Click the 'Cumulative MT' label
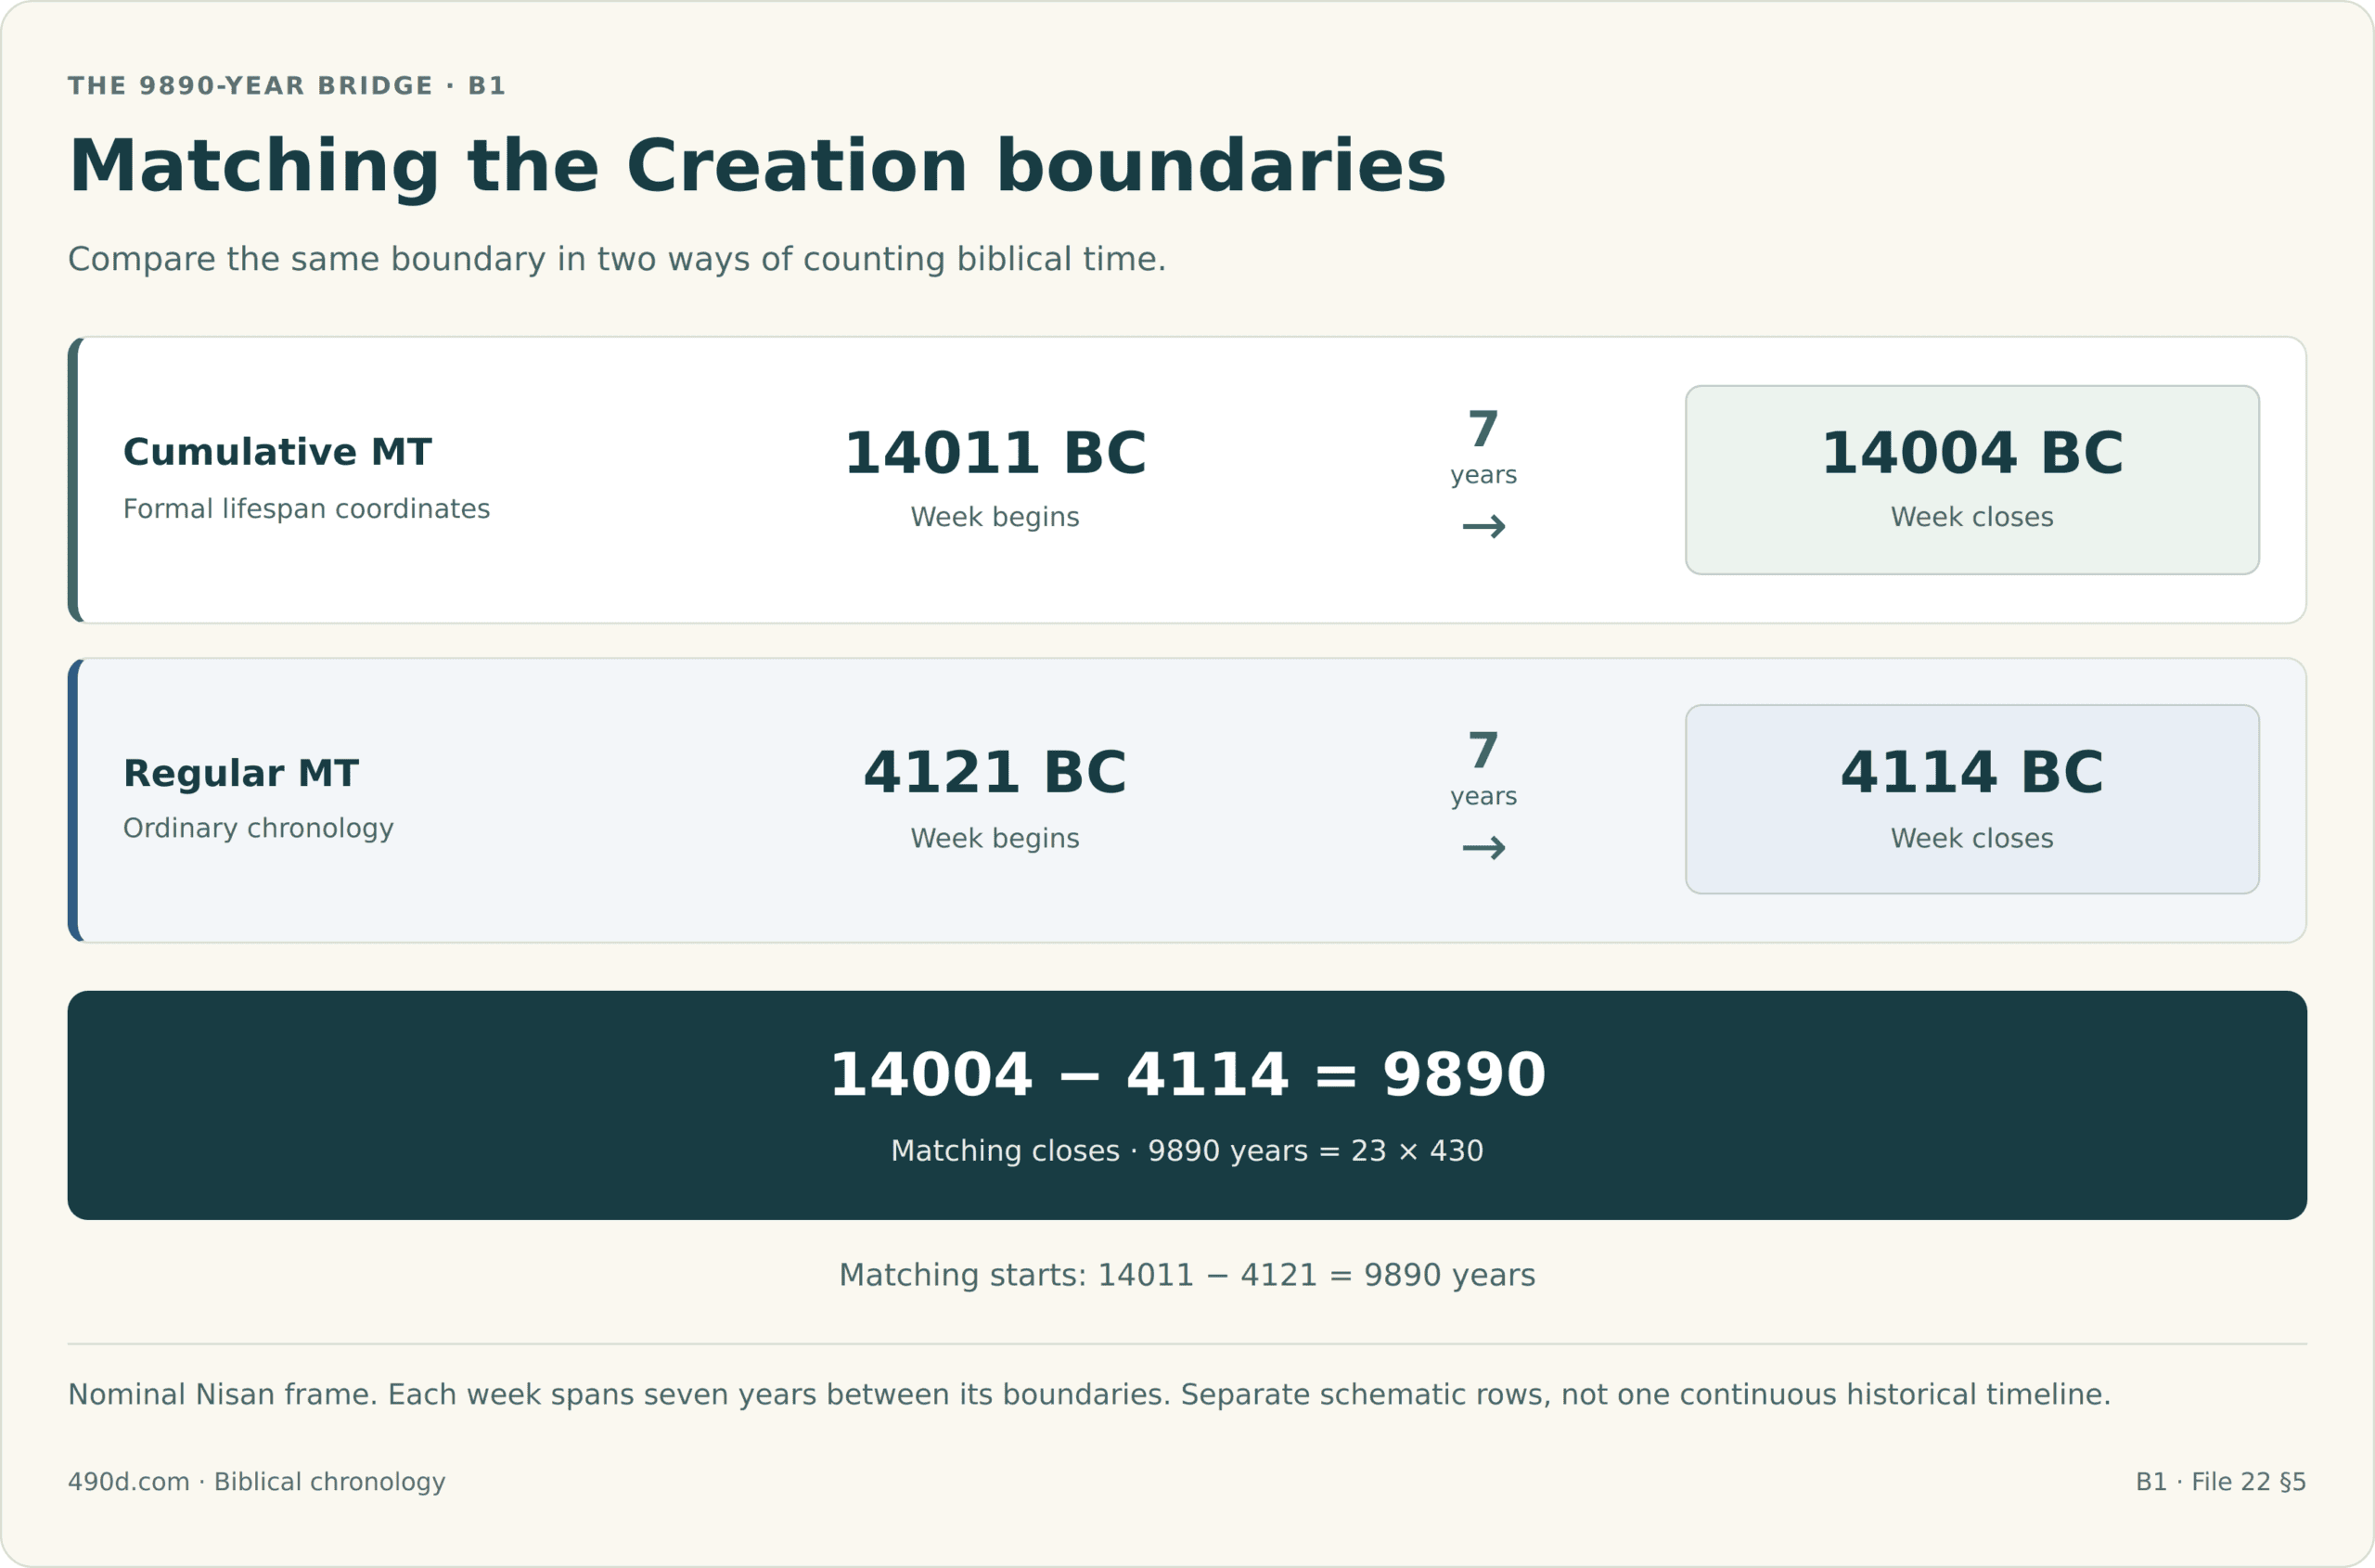Screen dimensions: 2375x1568 coord(277,452)
